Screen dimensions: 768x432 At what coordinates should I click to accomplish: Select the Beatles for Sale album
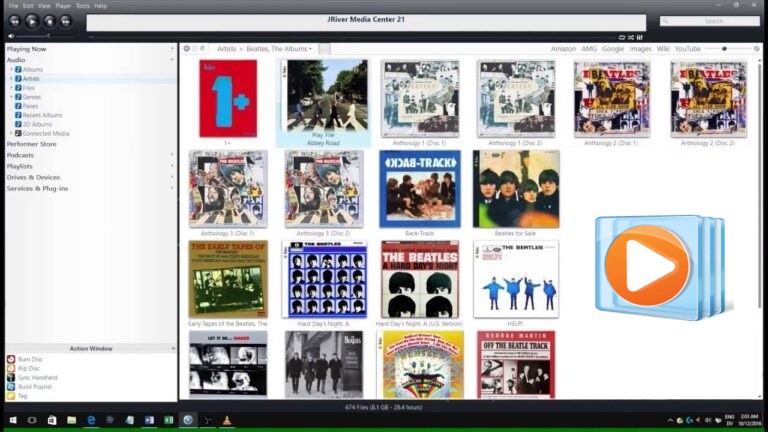[516, 189]
